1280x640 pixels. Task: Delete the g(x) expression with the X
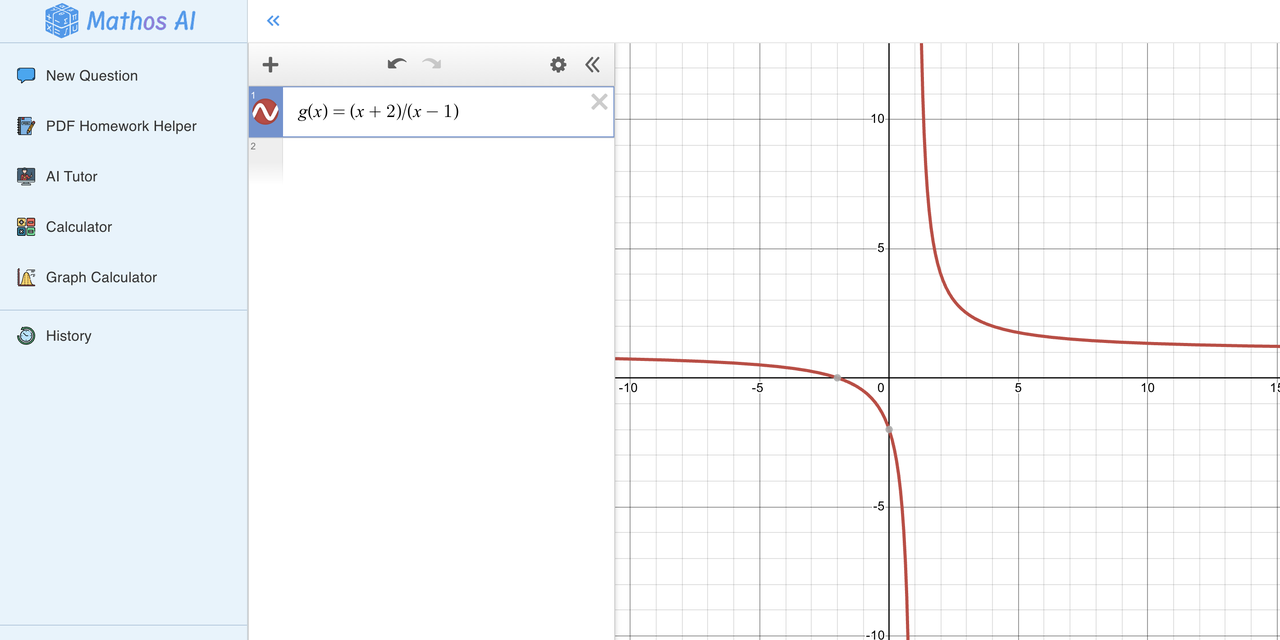point(598,101)
